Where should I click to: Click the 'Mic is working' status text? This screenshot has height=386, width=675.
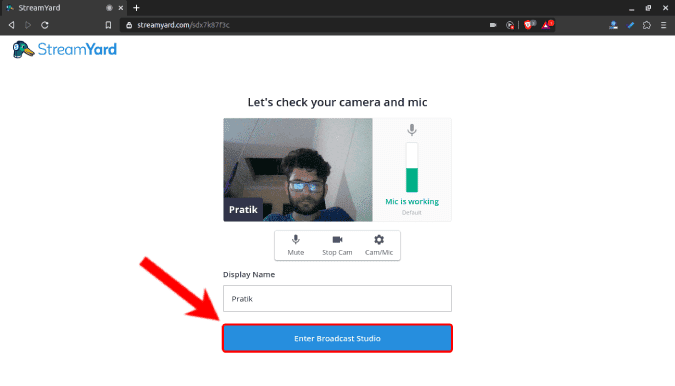click(412, 201)
